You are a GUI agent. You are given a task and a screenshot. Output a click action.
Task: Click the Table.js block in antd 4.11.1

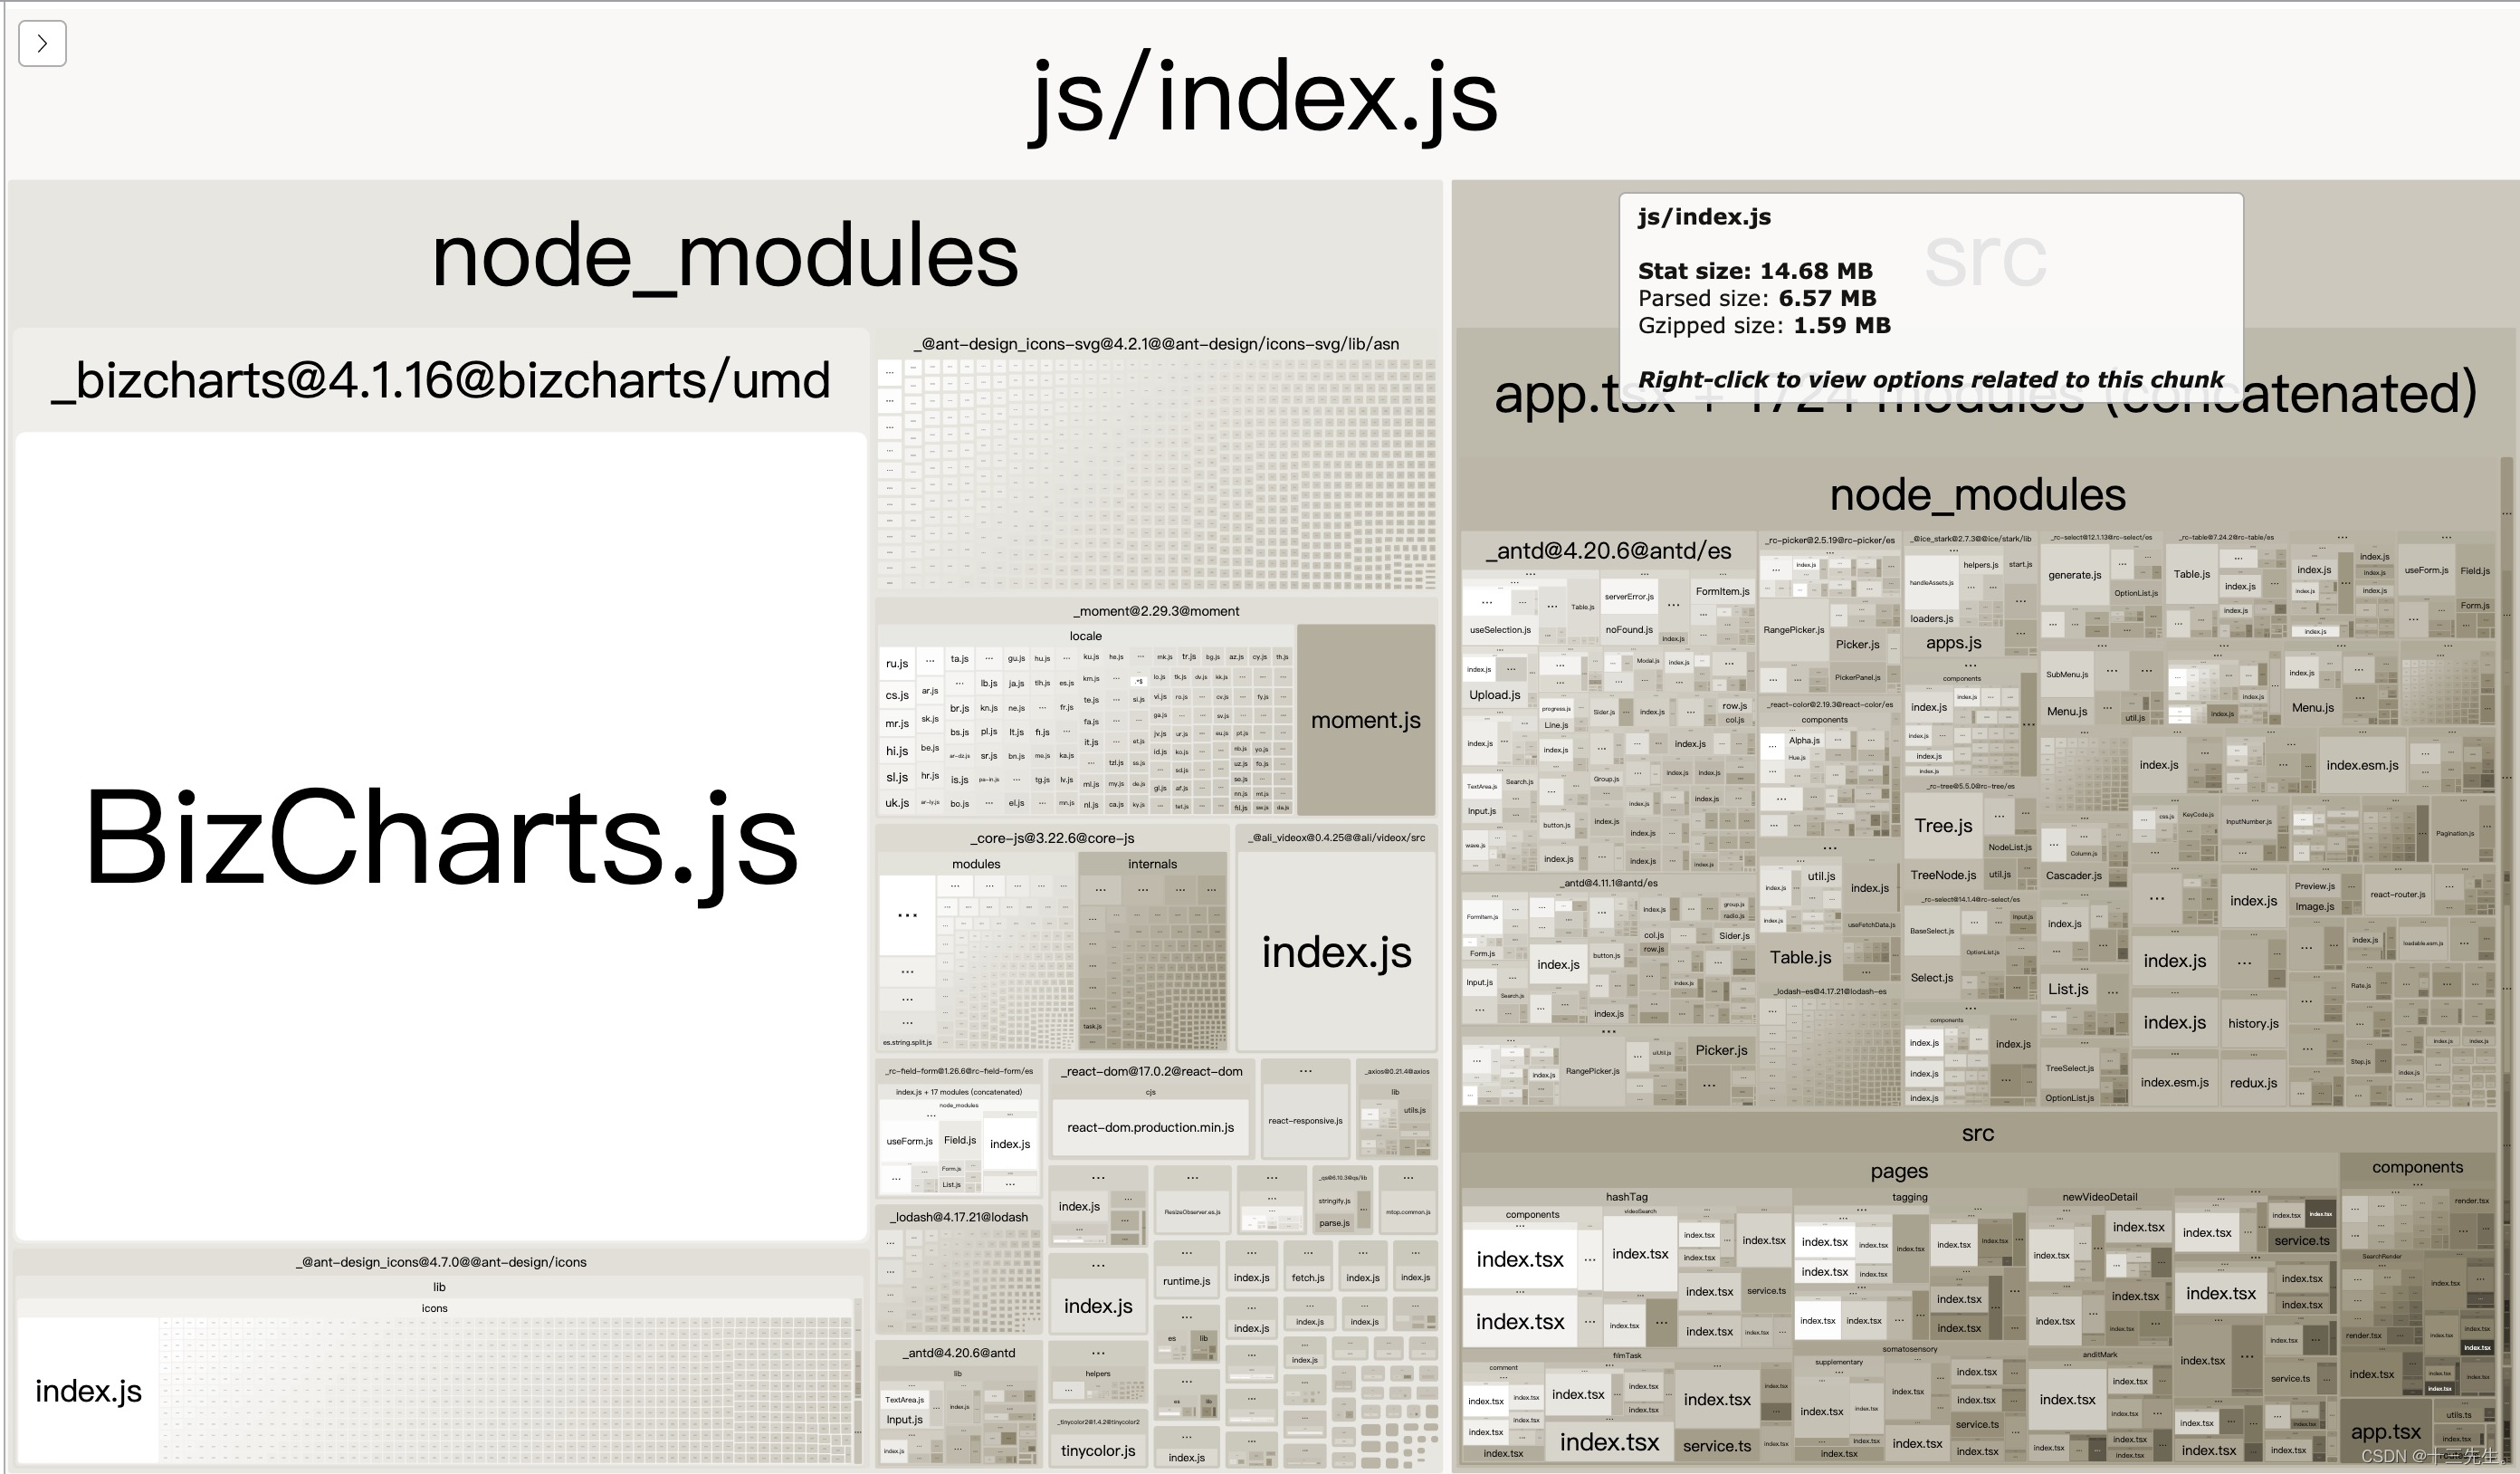[1800, 957]
